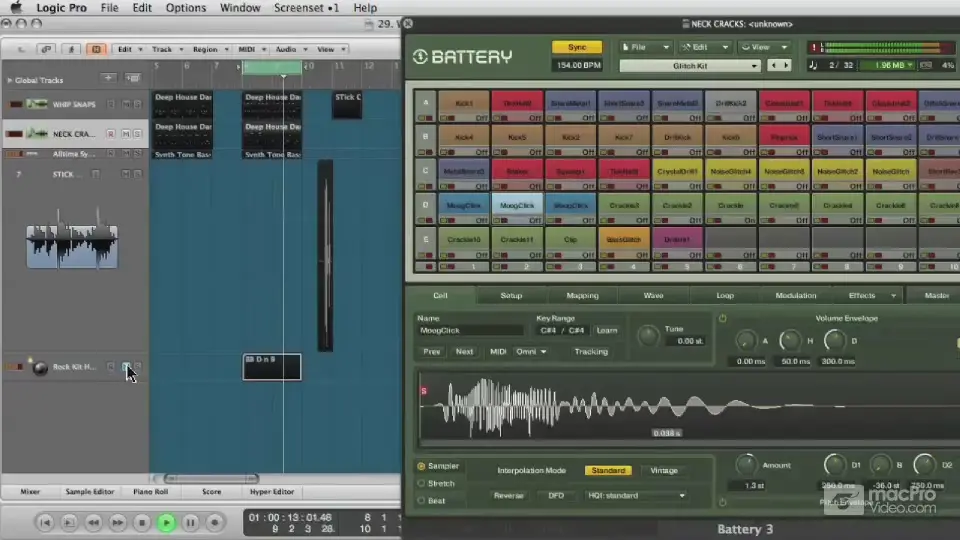960x540 pixels.
Task: Click the Learn key range button
Action: pos(607,330)
